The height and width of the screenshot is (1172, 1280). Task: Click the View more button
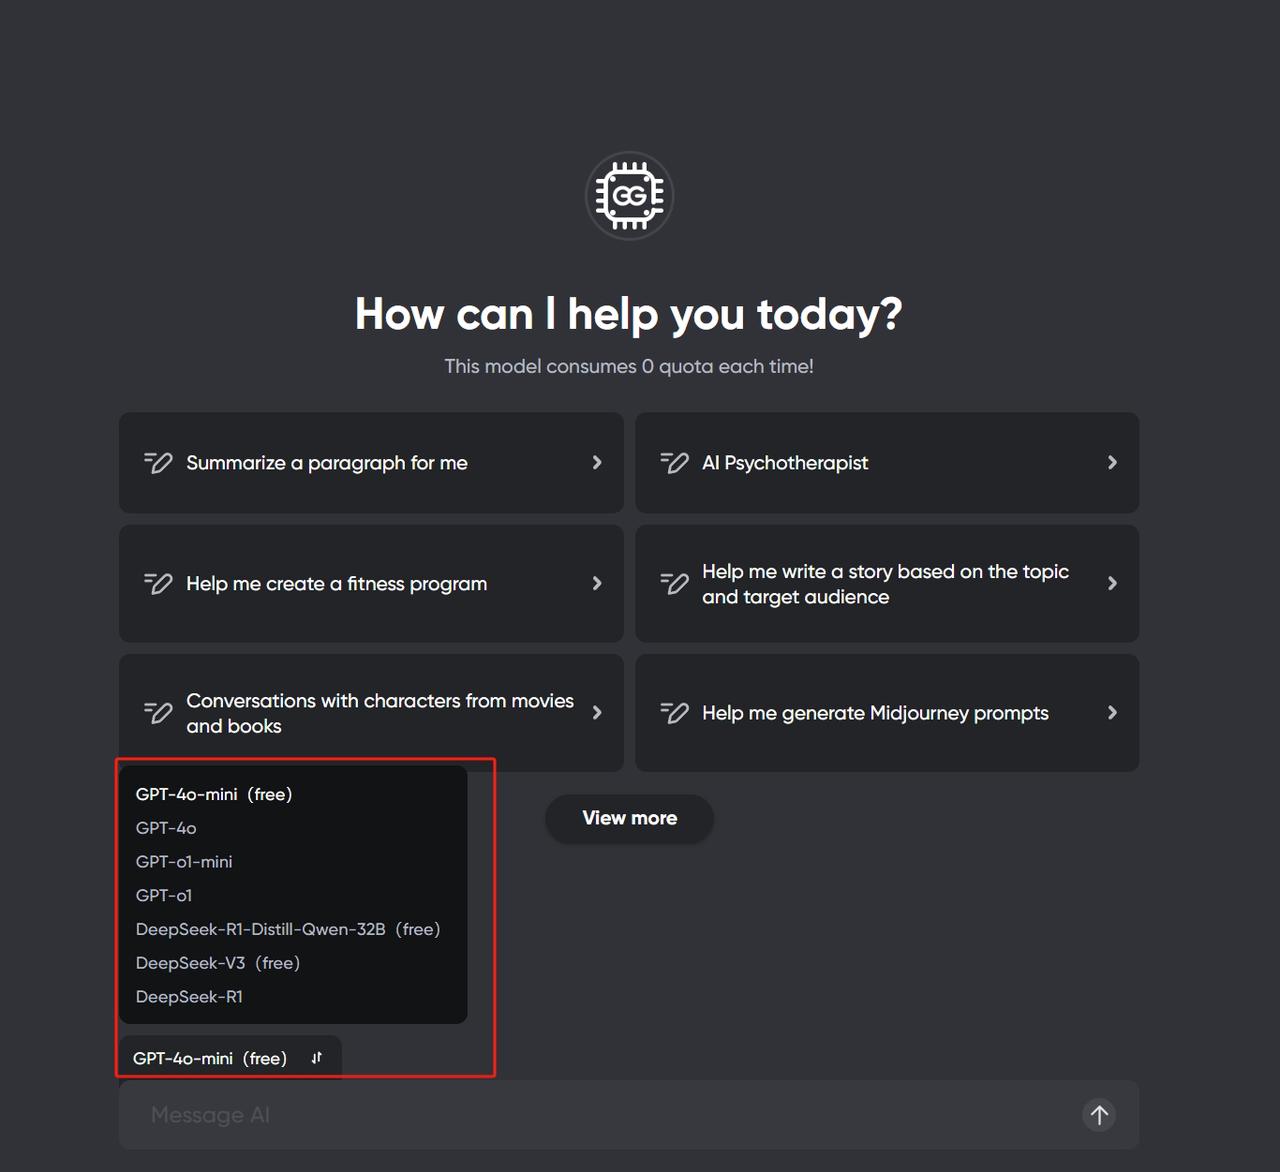click(x=629, y=818)
